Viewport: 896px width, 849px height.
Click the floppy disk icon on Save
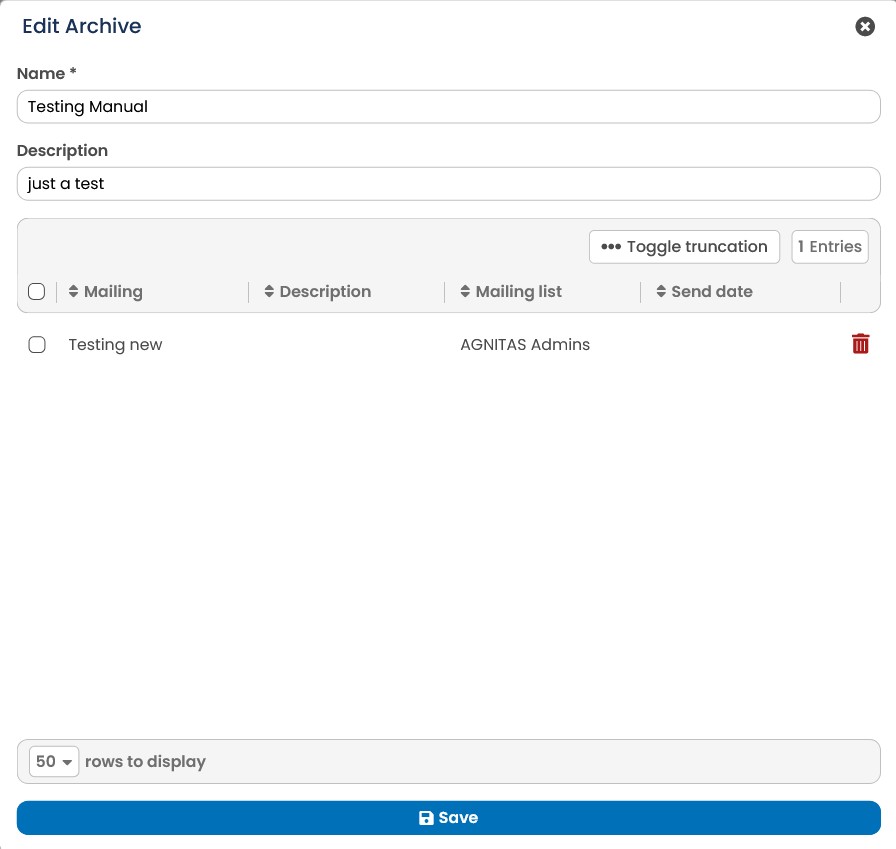click(x=426, y=818)
